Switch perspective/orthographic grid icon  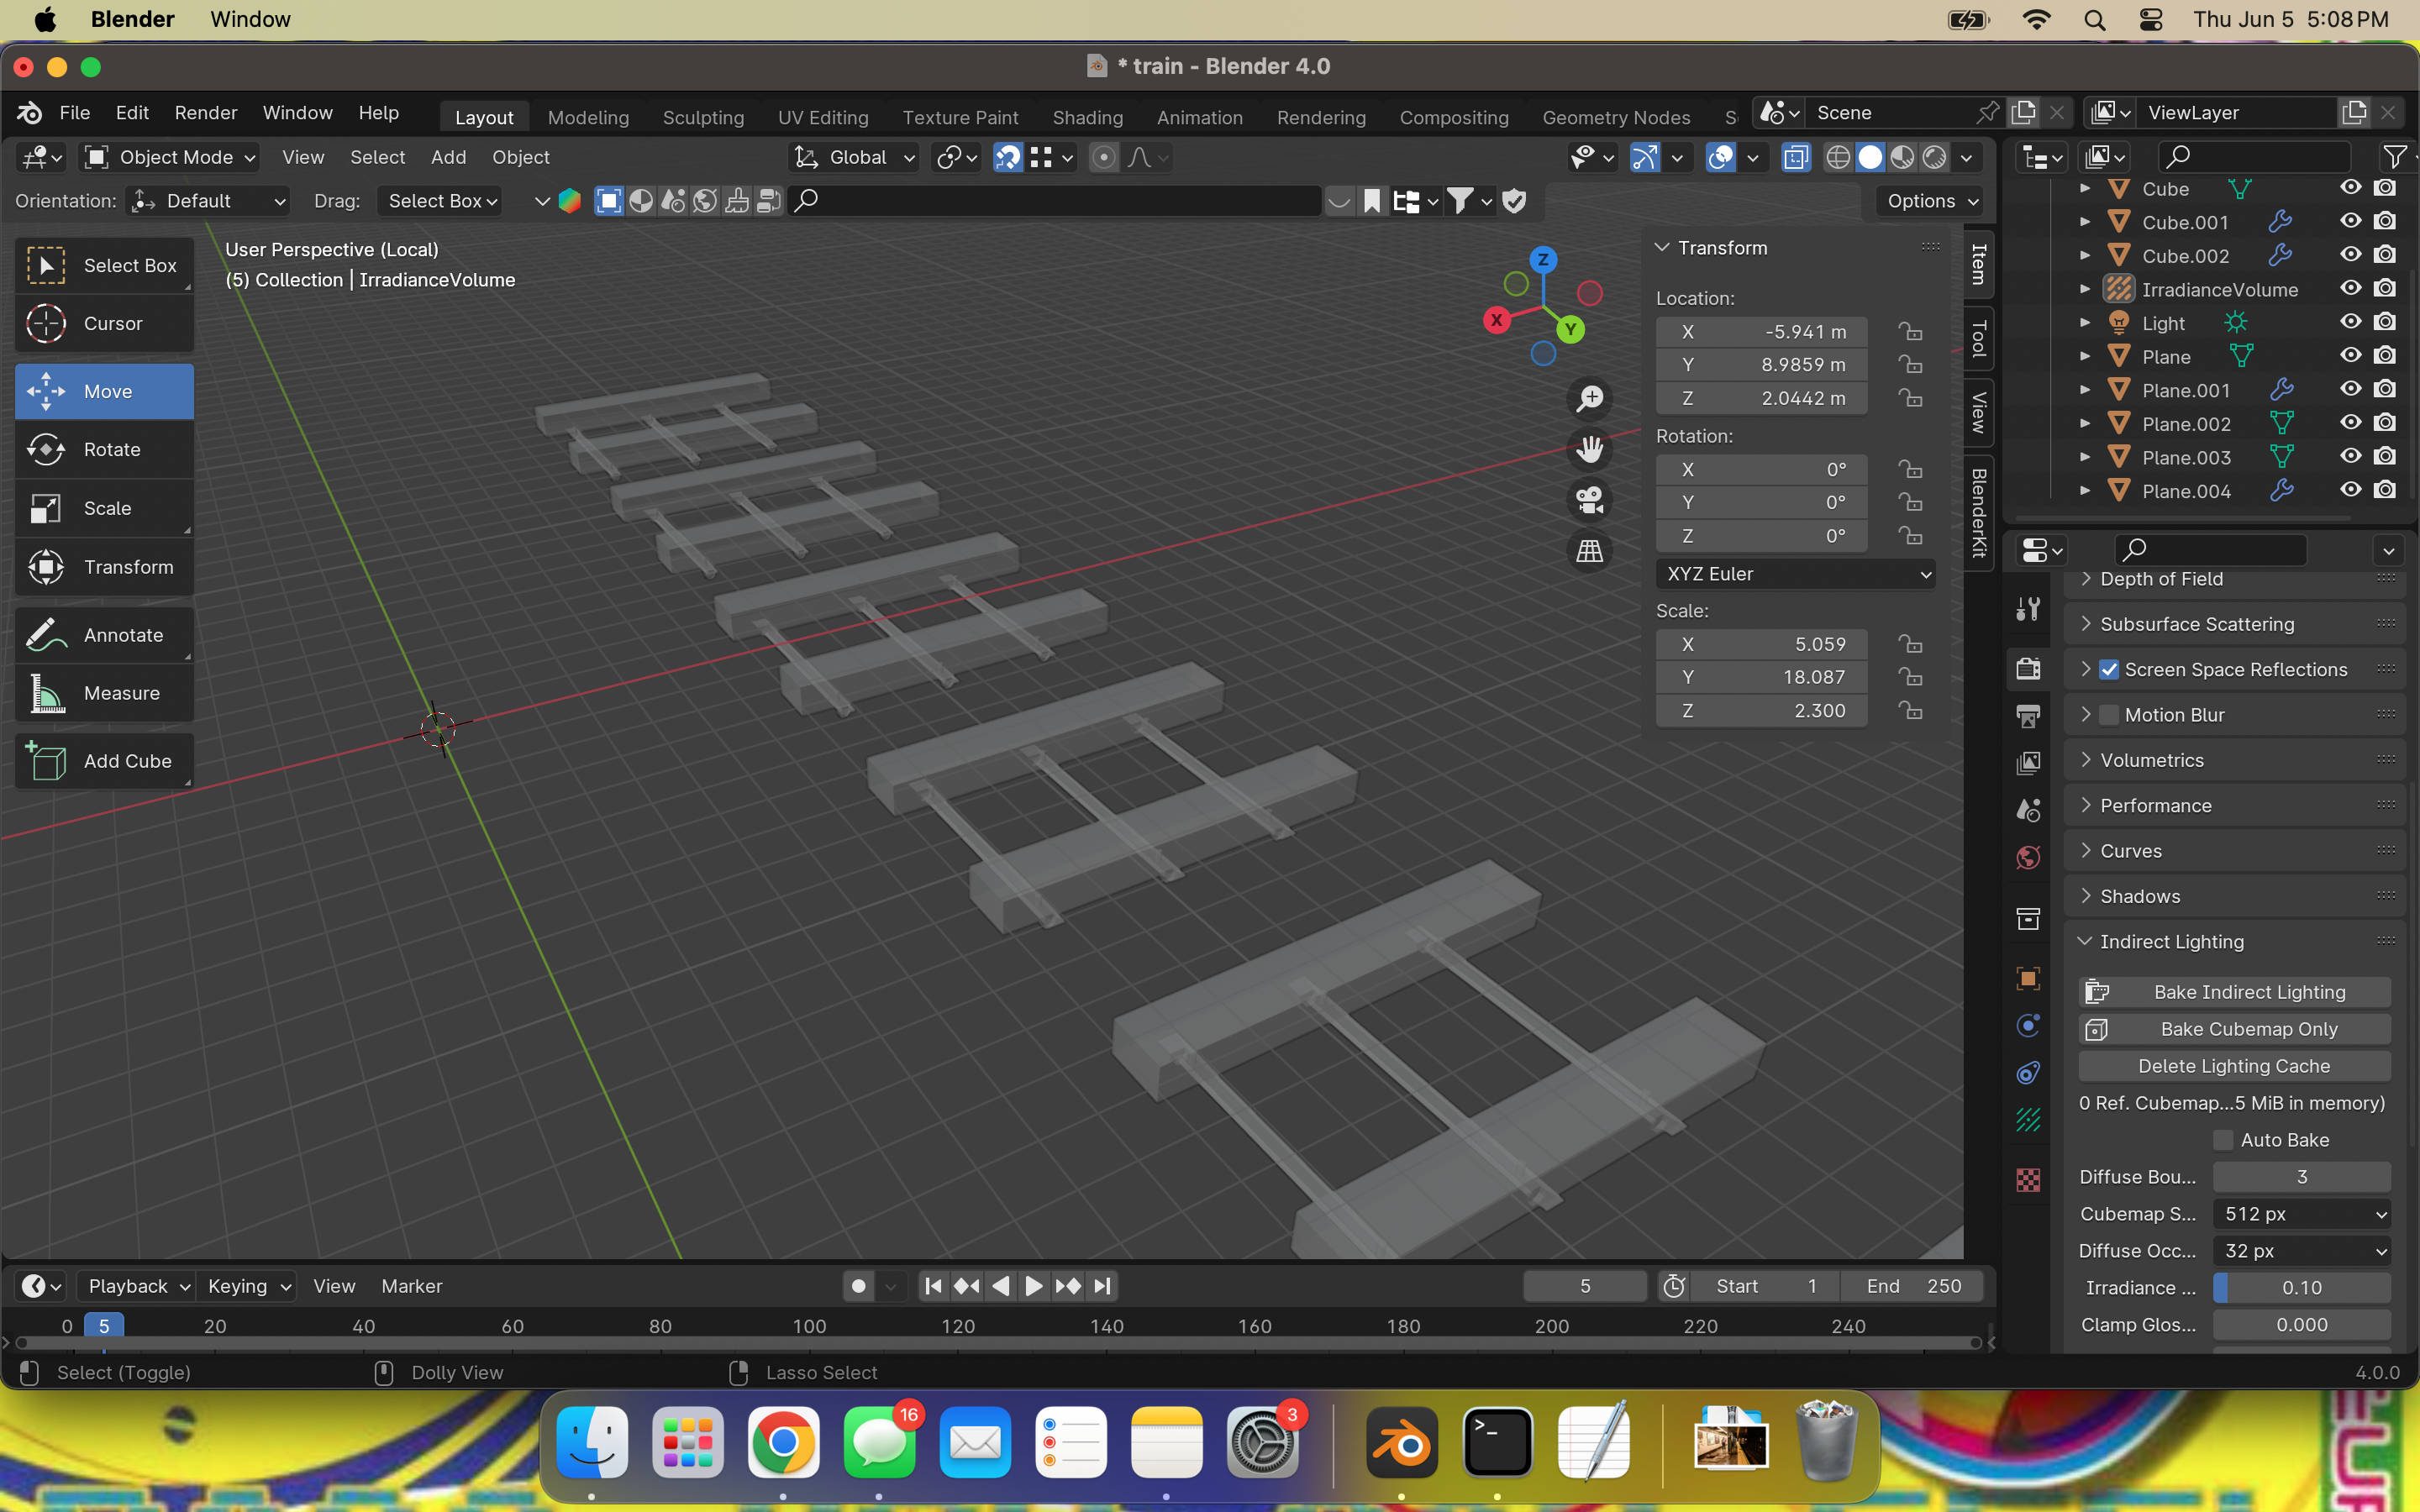pos(1589,550)
